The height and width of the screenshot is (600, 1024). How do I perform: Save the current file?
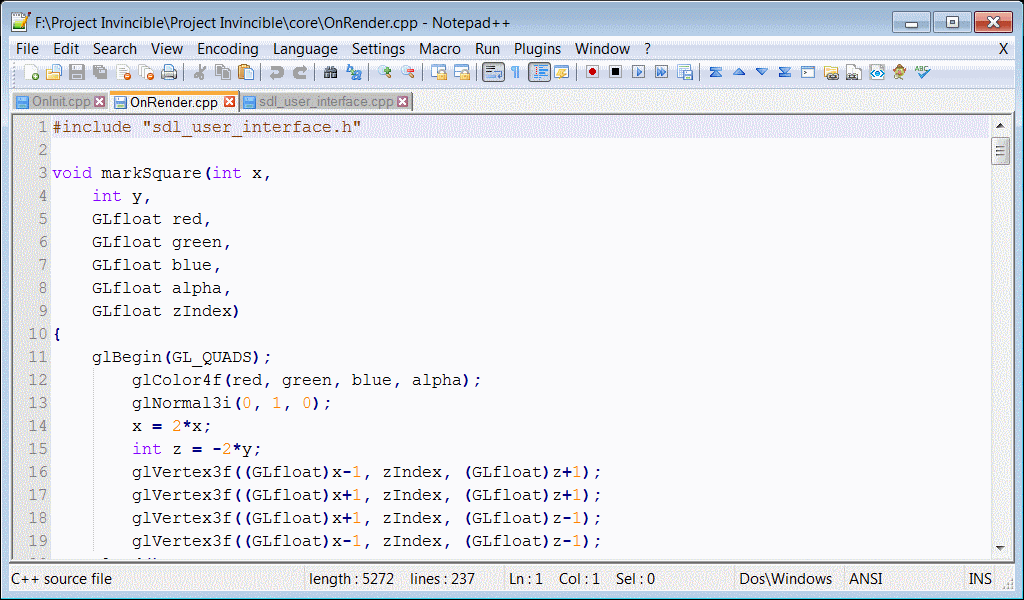point(78,72)
